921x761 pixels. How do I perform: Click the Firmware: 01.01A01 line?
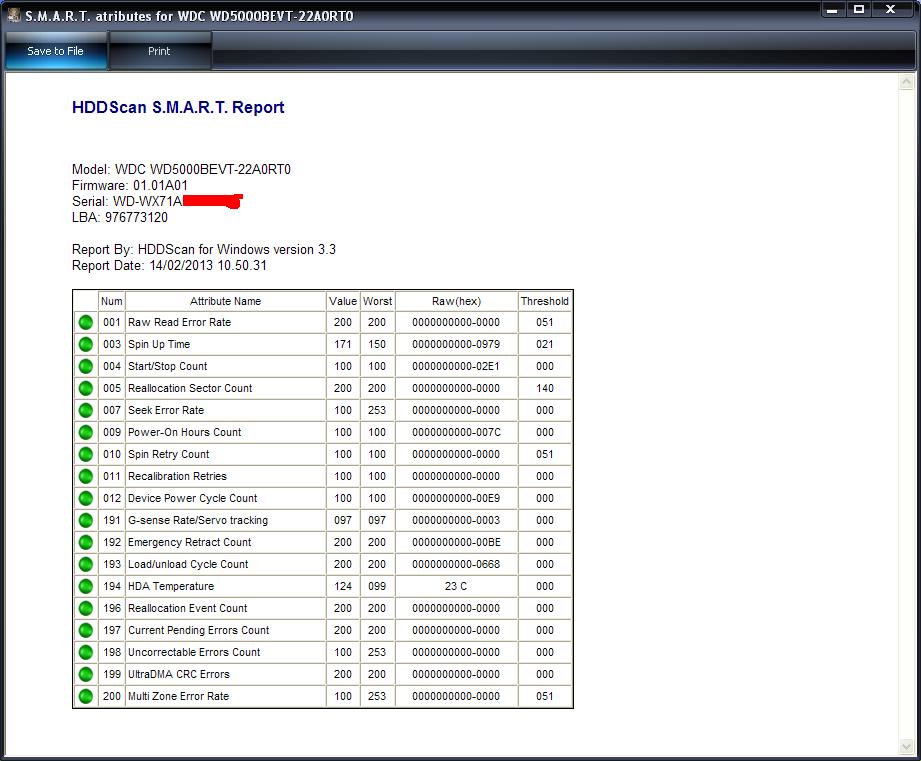[x=130, y=186]
